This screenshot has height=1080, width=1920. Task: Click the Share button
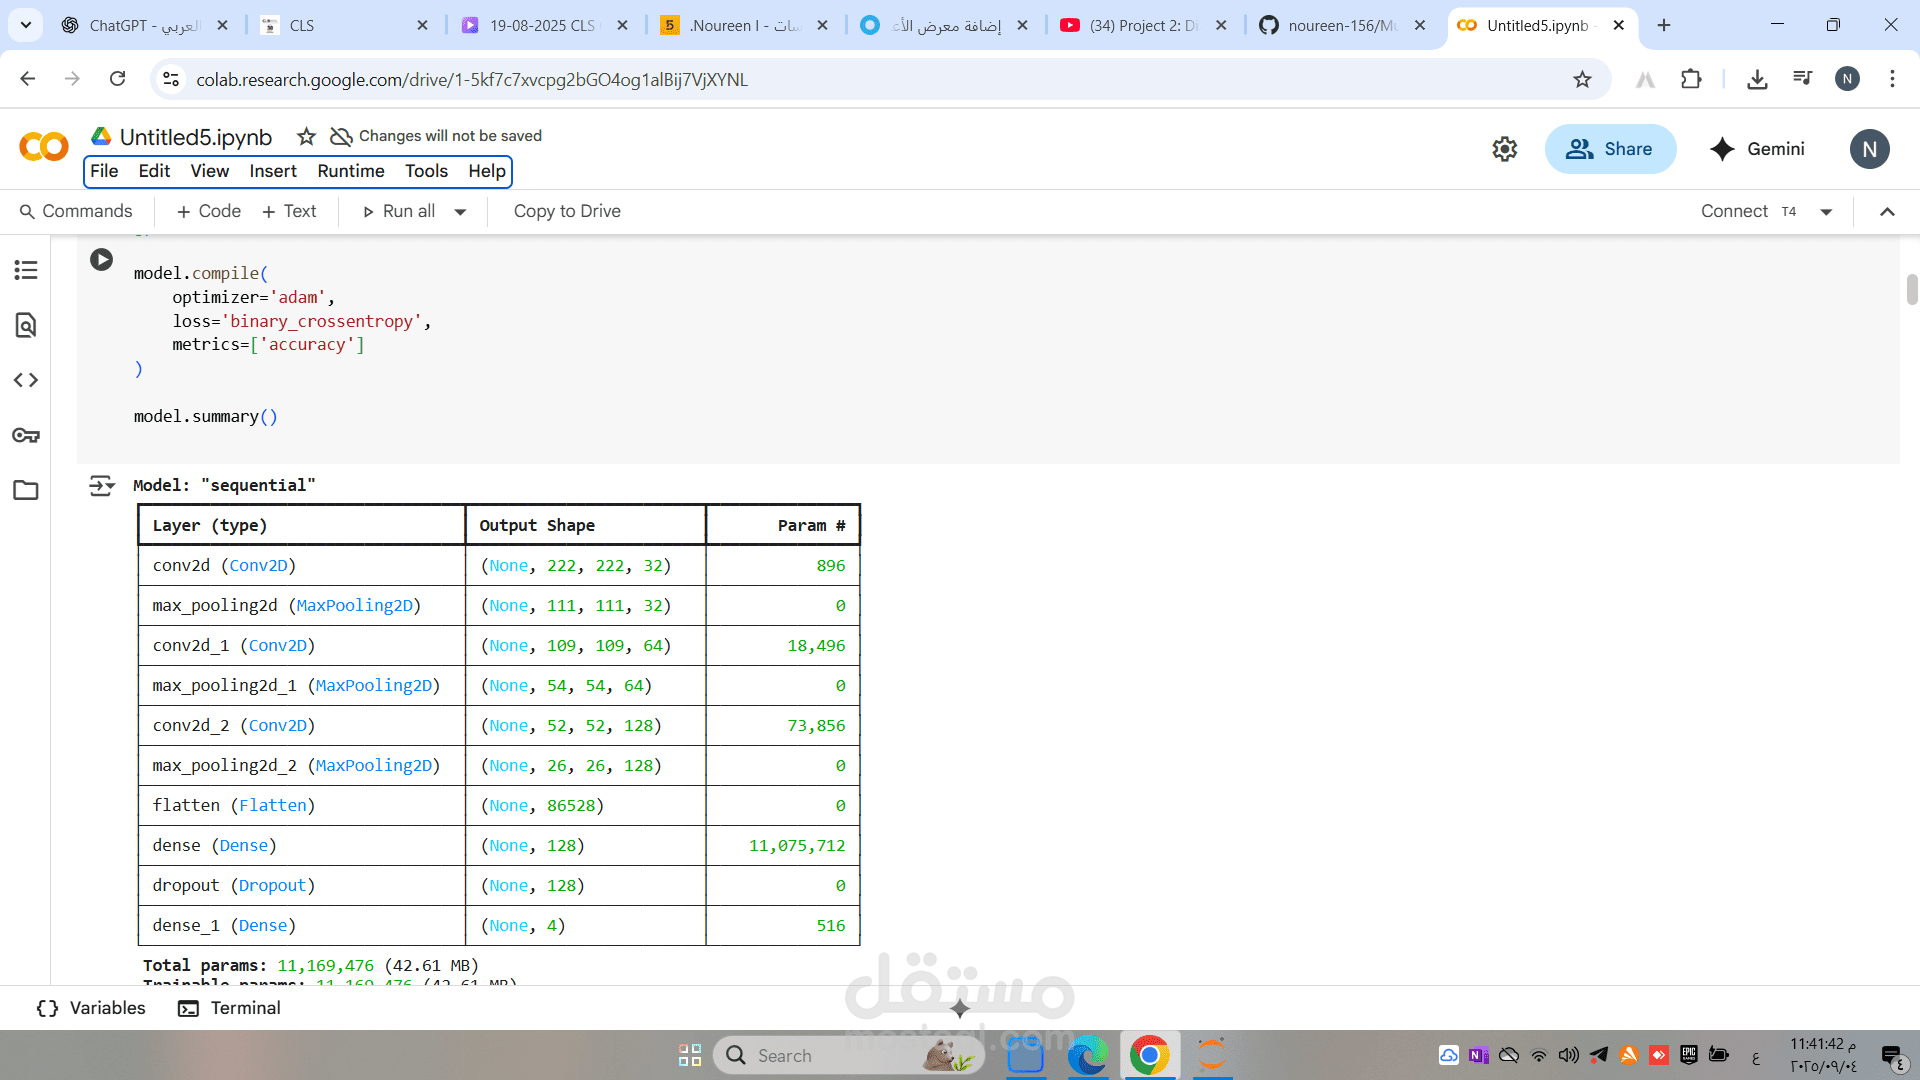pyautogui.click(x=1610, y=149)
